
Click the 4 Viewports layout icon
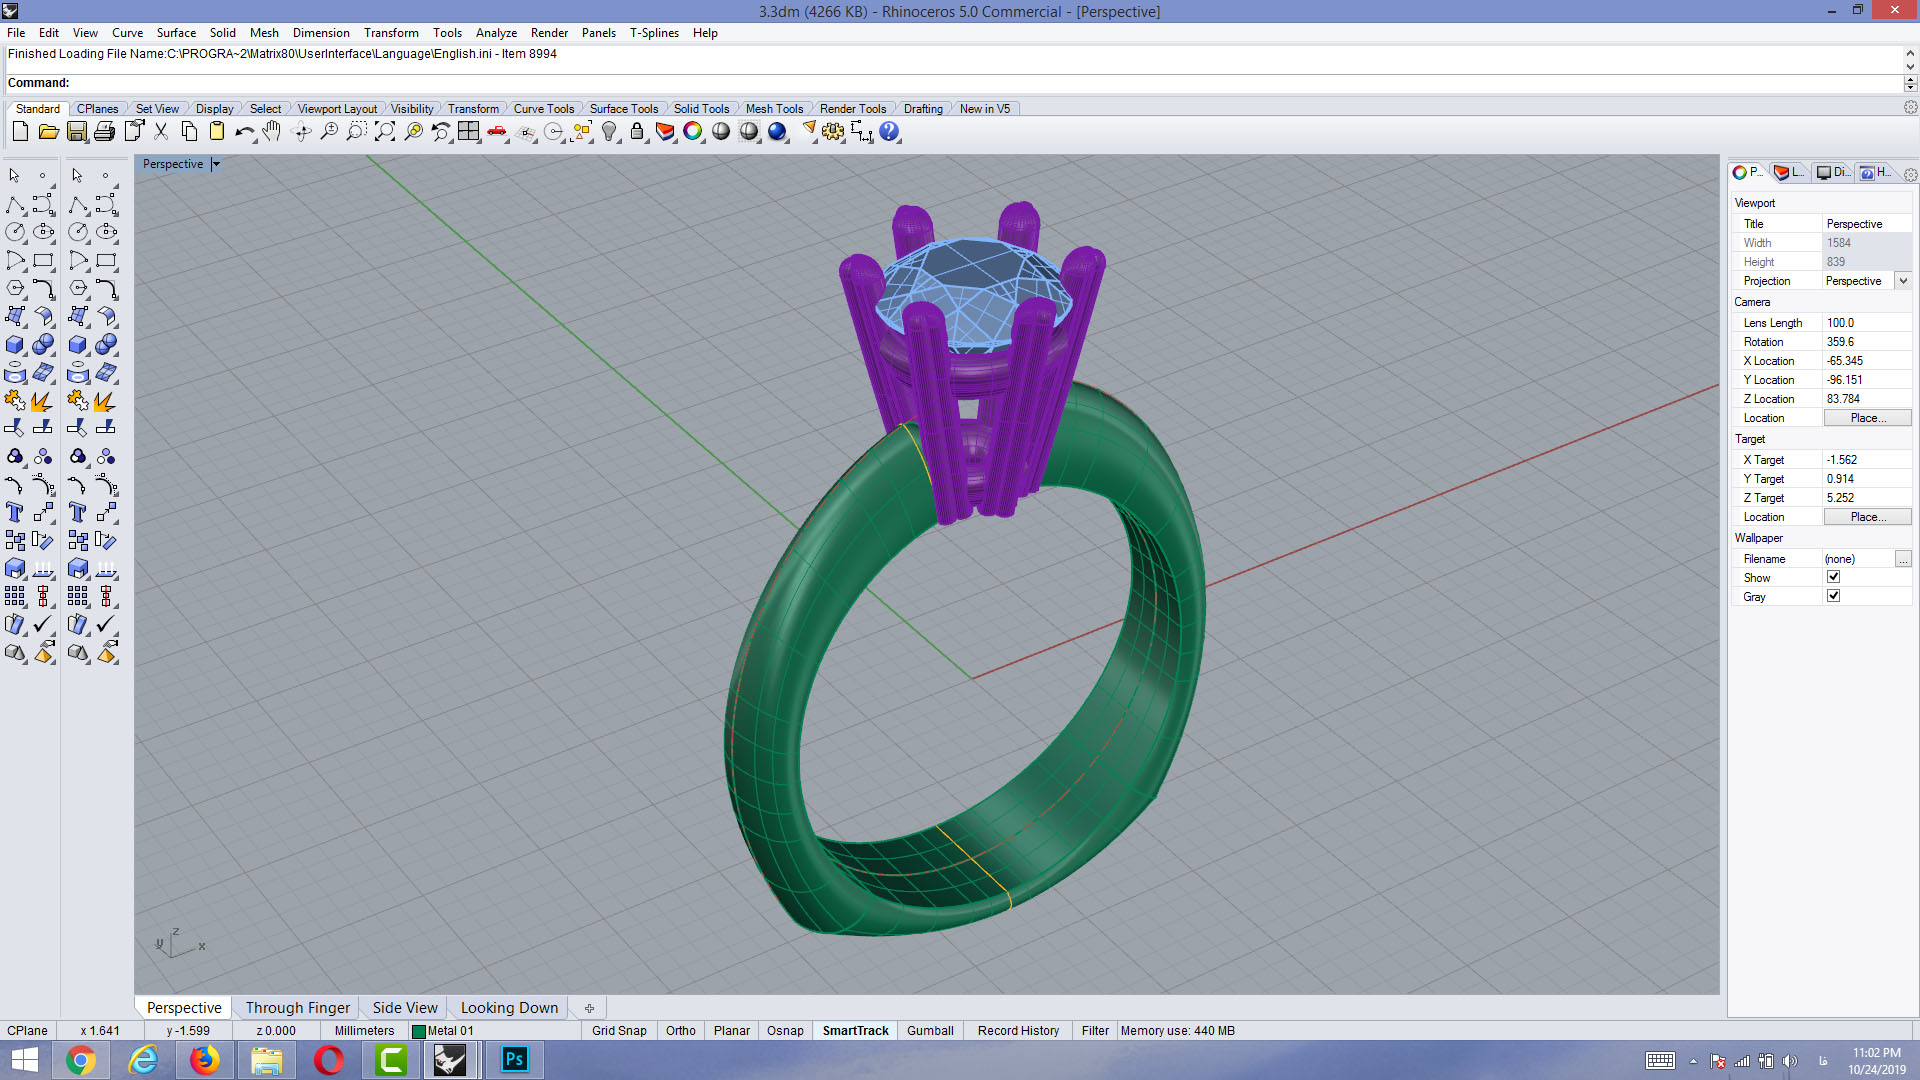469,131
